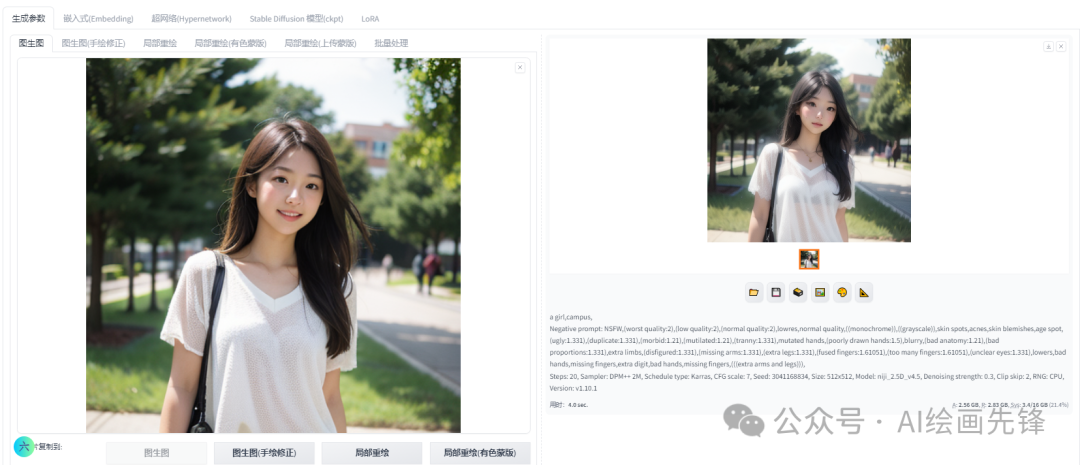Click the 'Negative prompt: NSFW' text

click(585, 329)
